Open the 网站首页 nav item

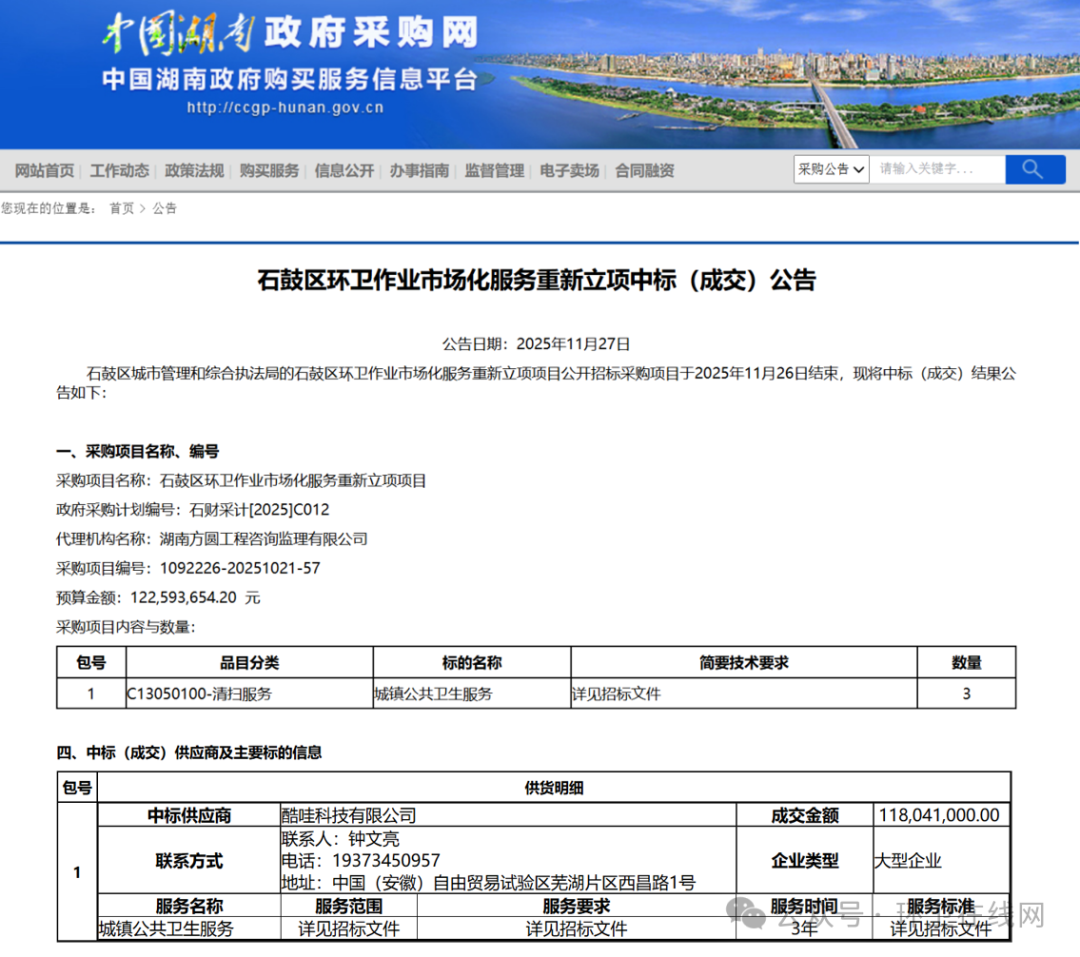coord(45,171)
